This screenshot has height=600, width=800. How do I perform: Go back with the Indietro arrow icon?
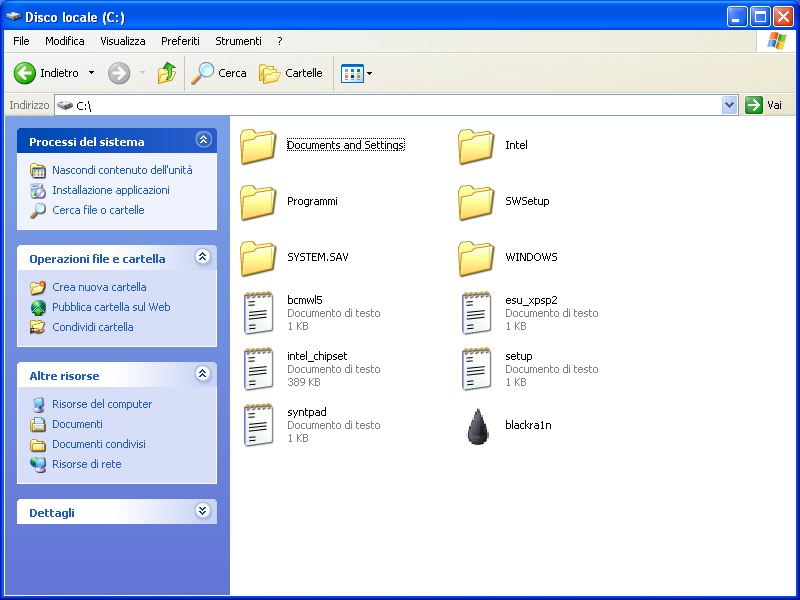[x=24, y=73]
